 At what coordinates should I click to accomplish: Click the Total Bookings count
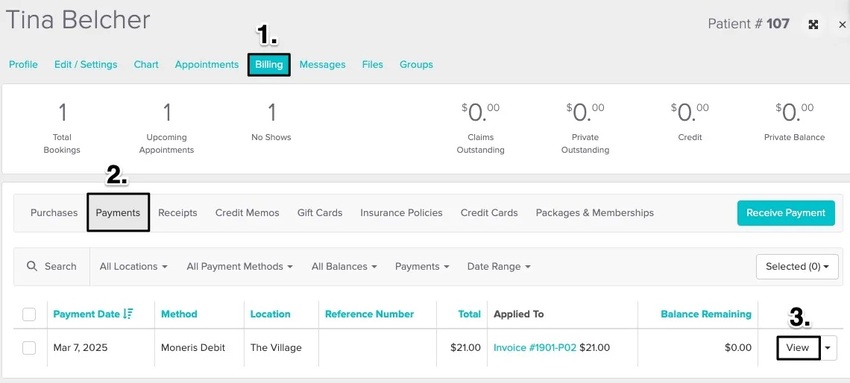(62, 113)
